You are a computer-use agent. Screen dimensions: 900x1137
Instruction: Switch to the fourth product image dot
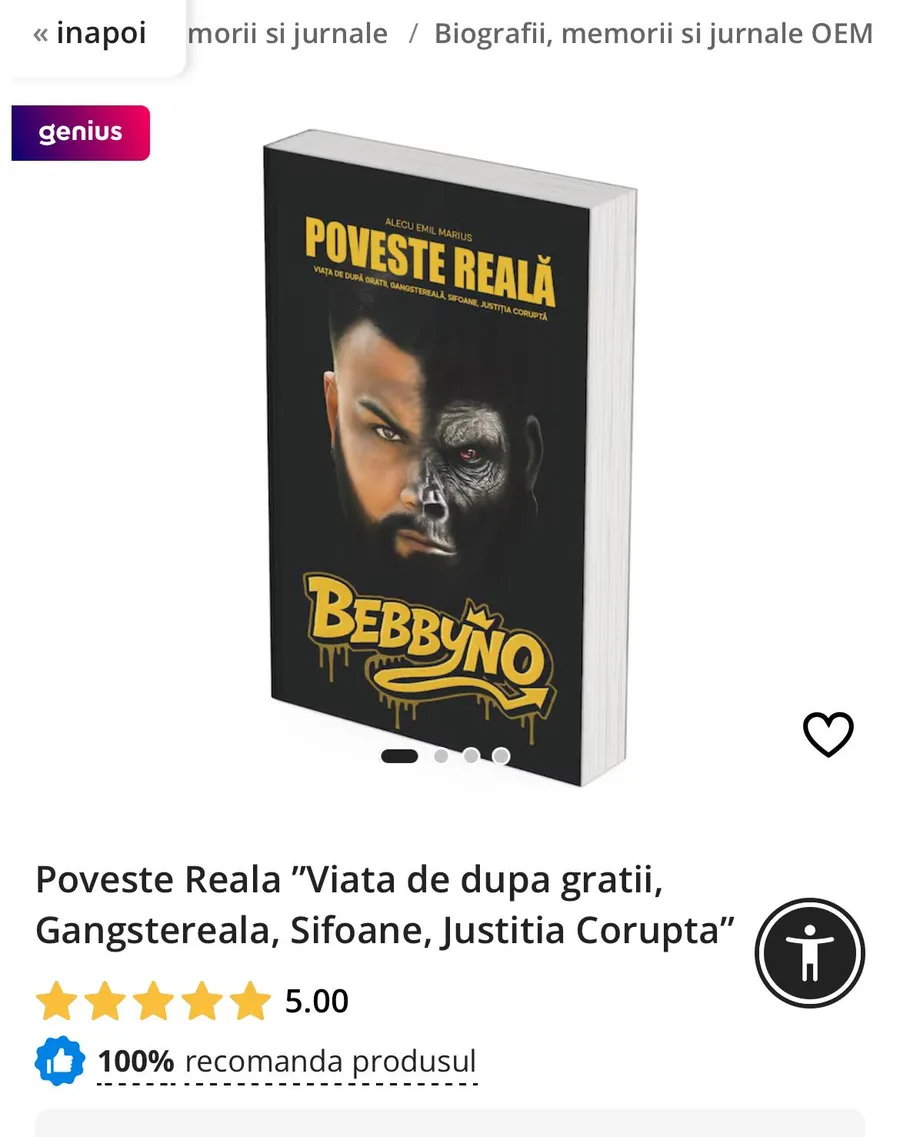point(501,756)
